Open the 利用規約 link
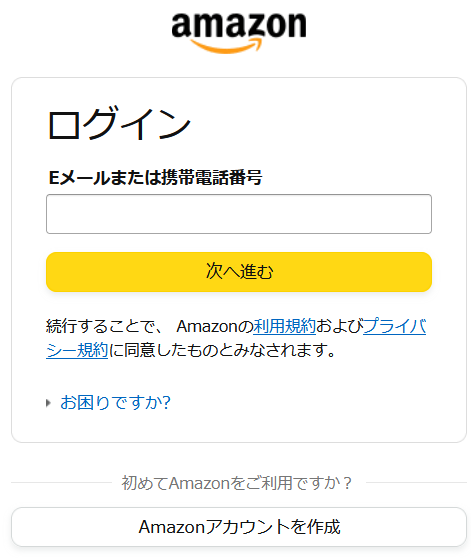 (284, 326)
